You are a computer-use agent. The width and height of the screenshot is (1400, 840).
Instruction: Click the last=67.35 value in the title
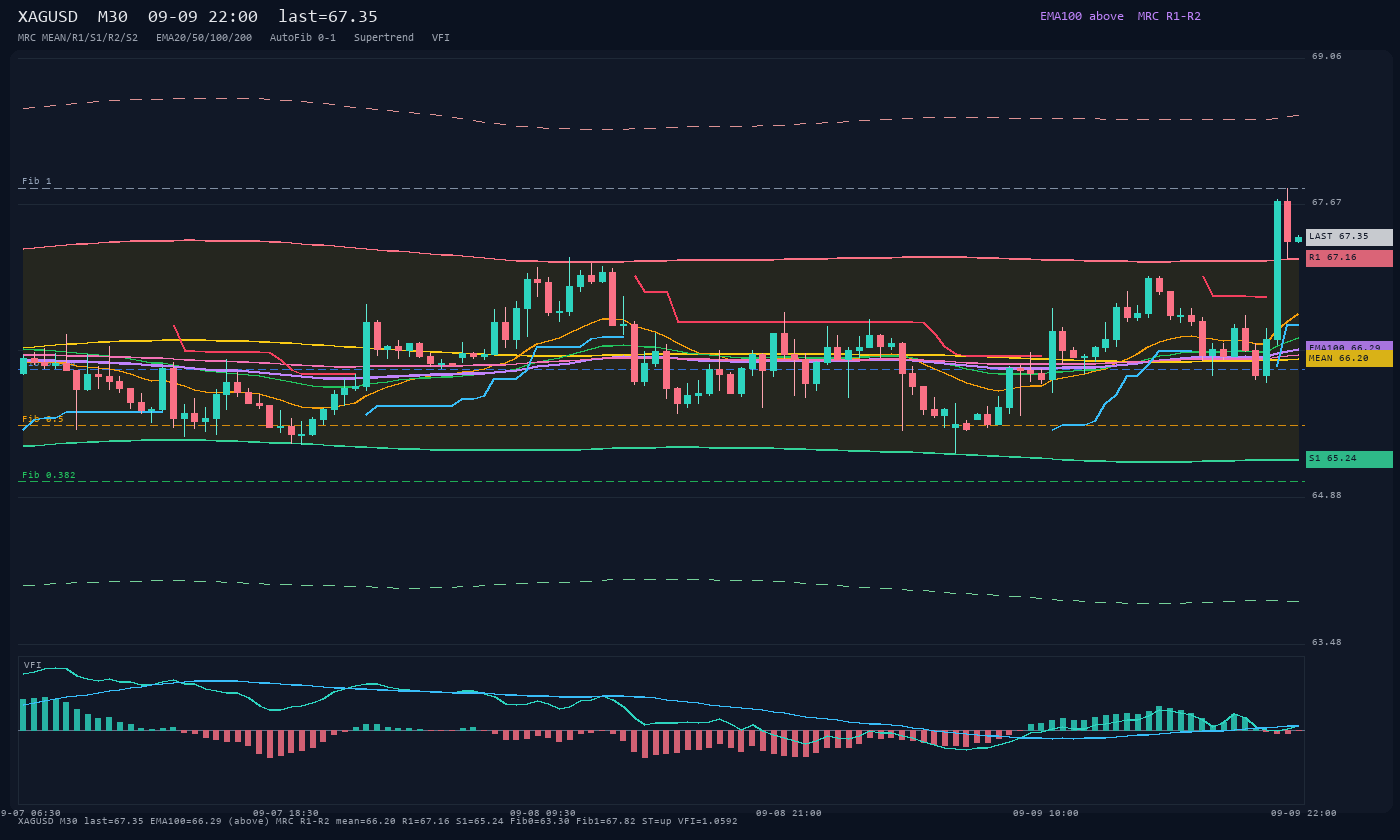click(328, 17)
